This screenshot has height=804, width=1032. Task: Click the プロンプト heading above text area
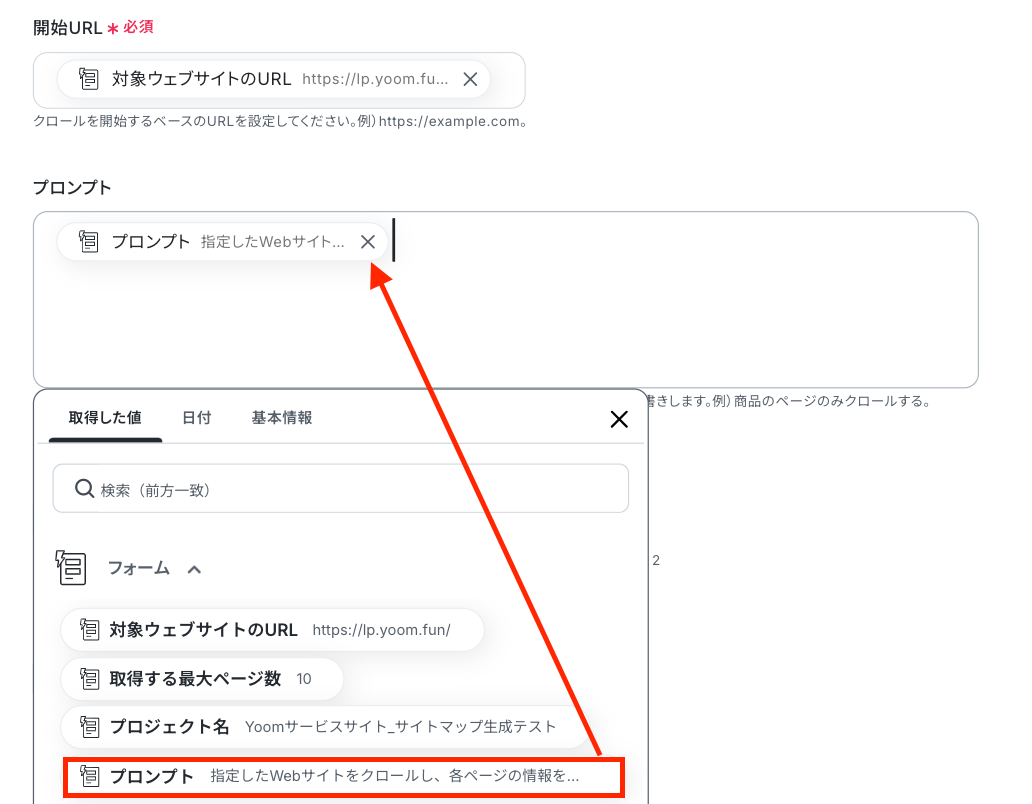pos(72,188)
